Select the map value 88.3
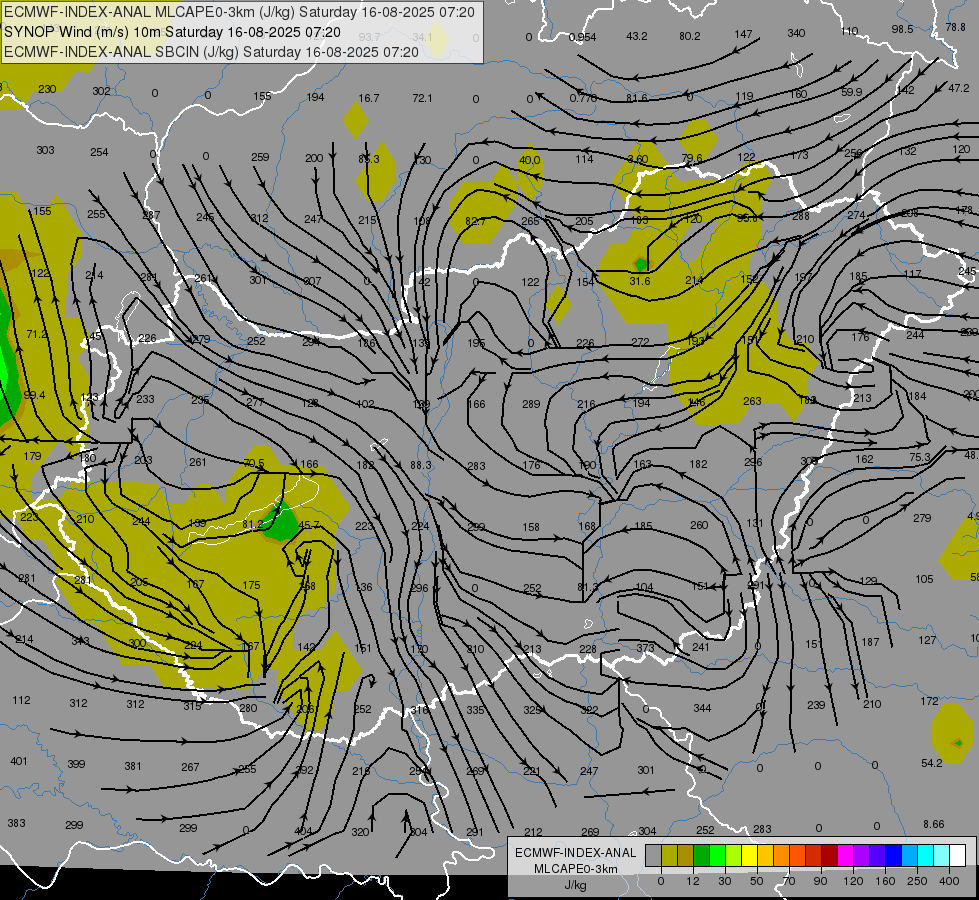Image resolution: width=979 pixels, height=900 pixels. coord(421,465)
